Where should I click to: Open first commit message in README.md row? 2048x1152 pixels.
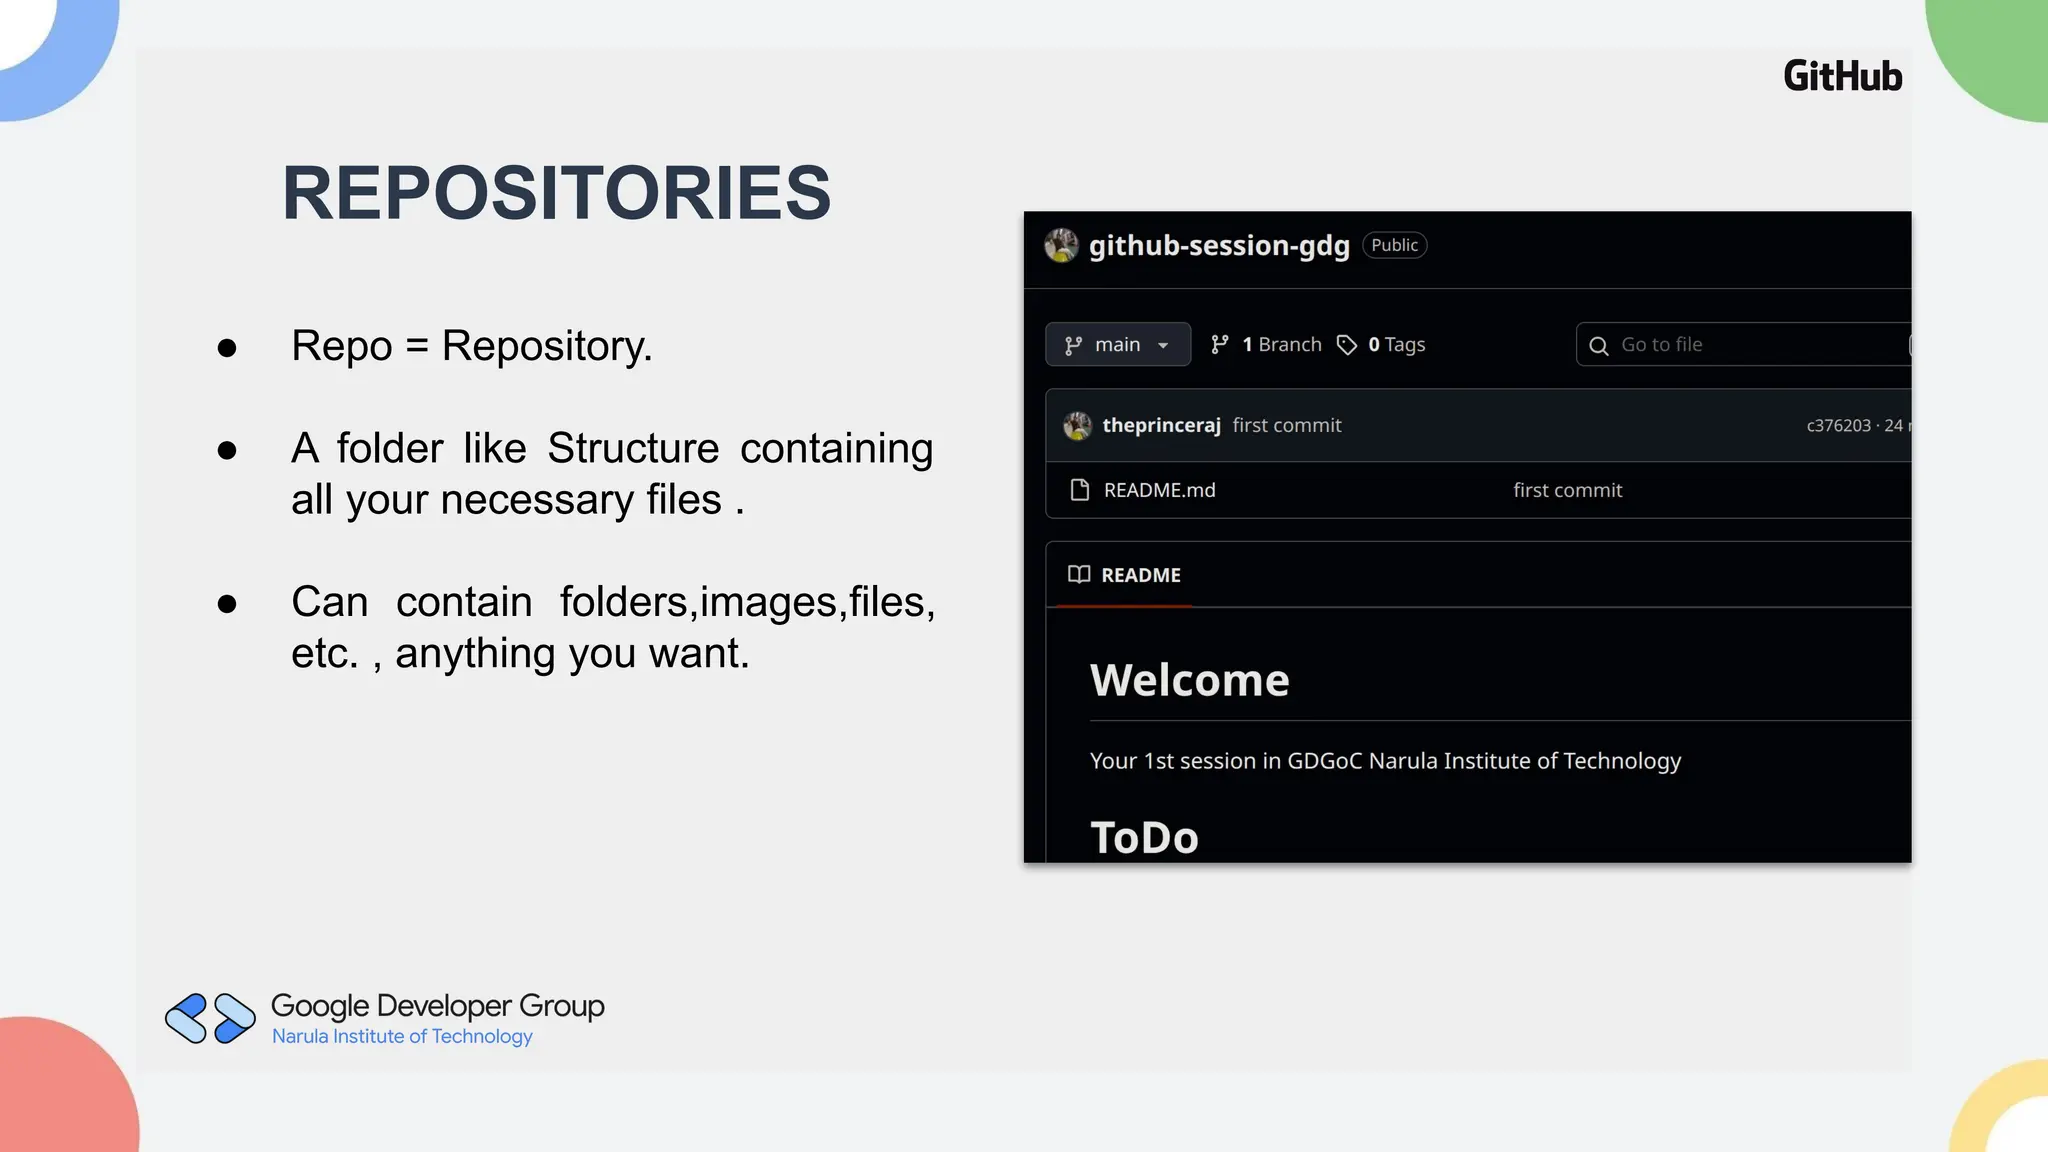pos(1567,490)
